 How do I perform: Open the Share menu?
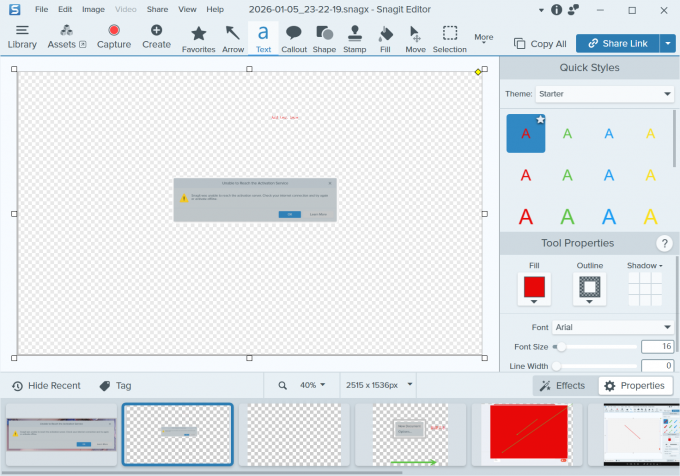(157, 9)
